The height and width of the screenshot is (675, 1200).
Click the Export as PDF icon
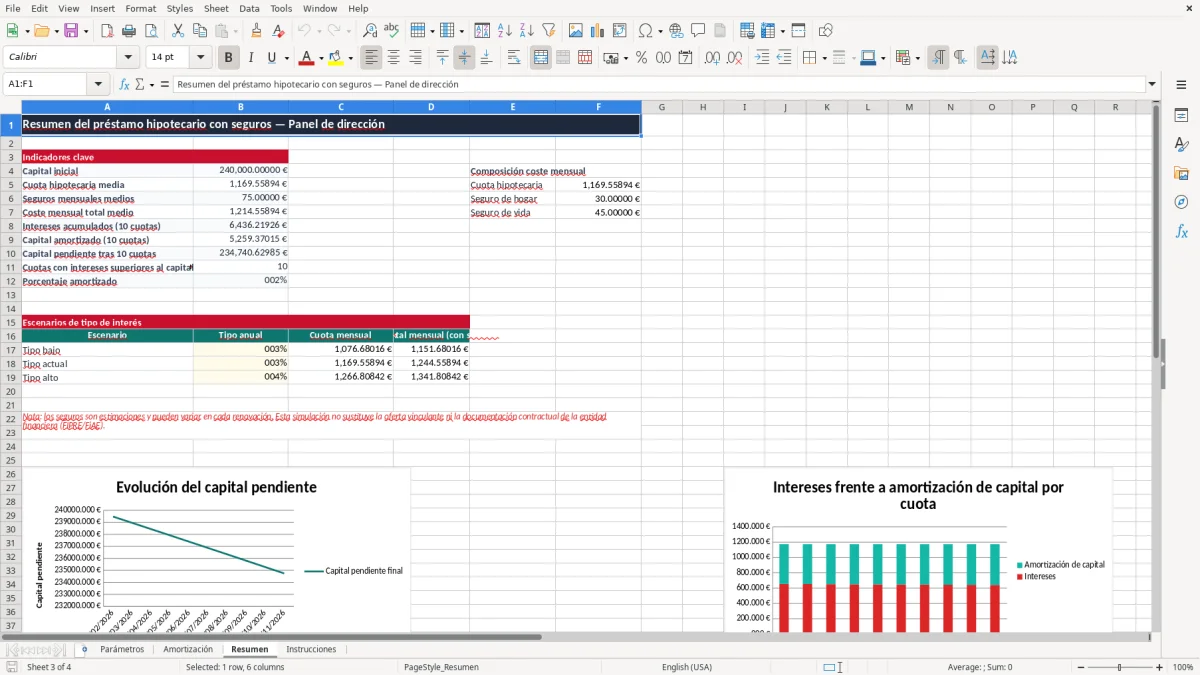click(109, 31)
